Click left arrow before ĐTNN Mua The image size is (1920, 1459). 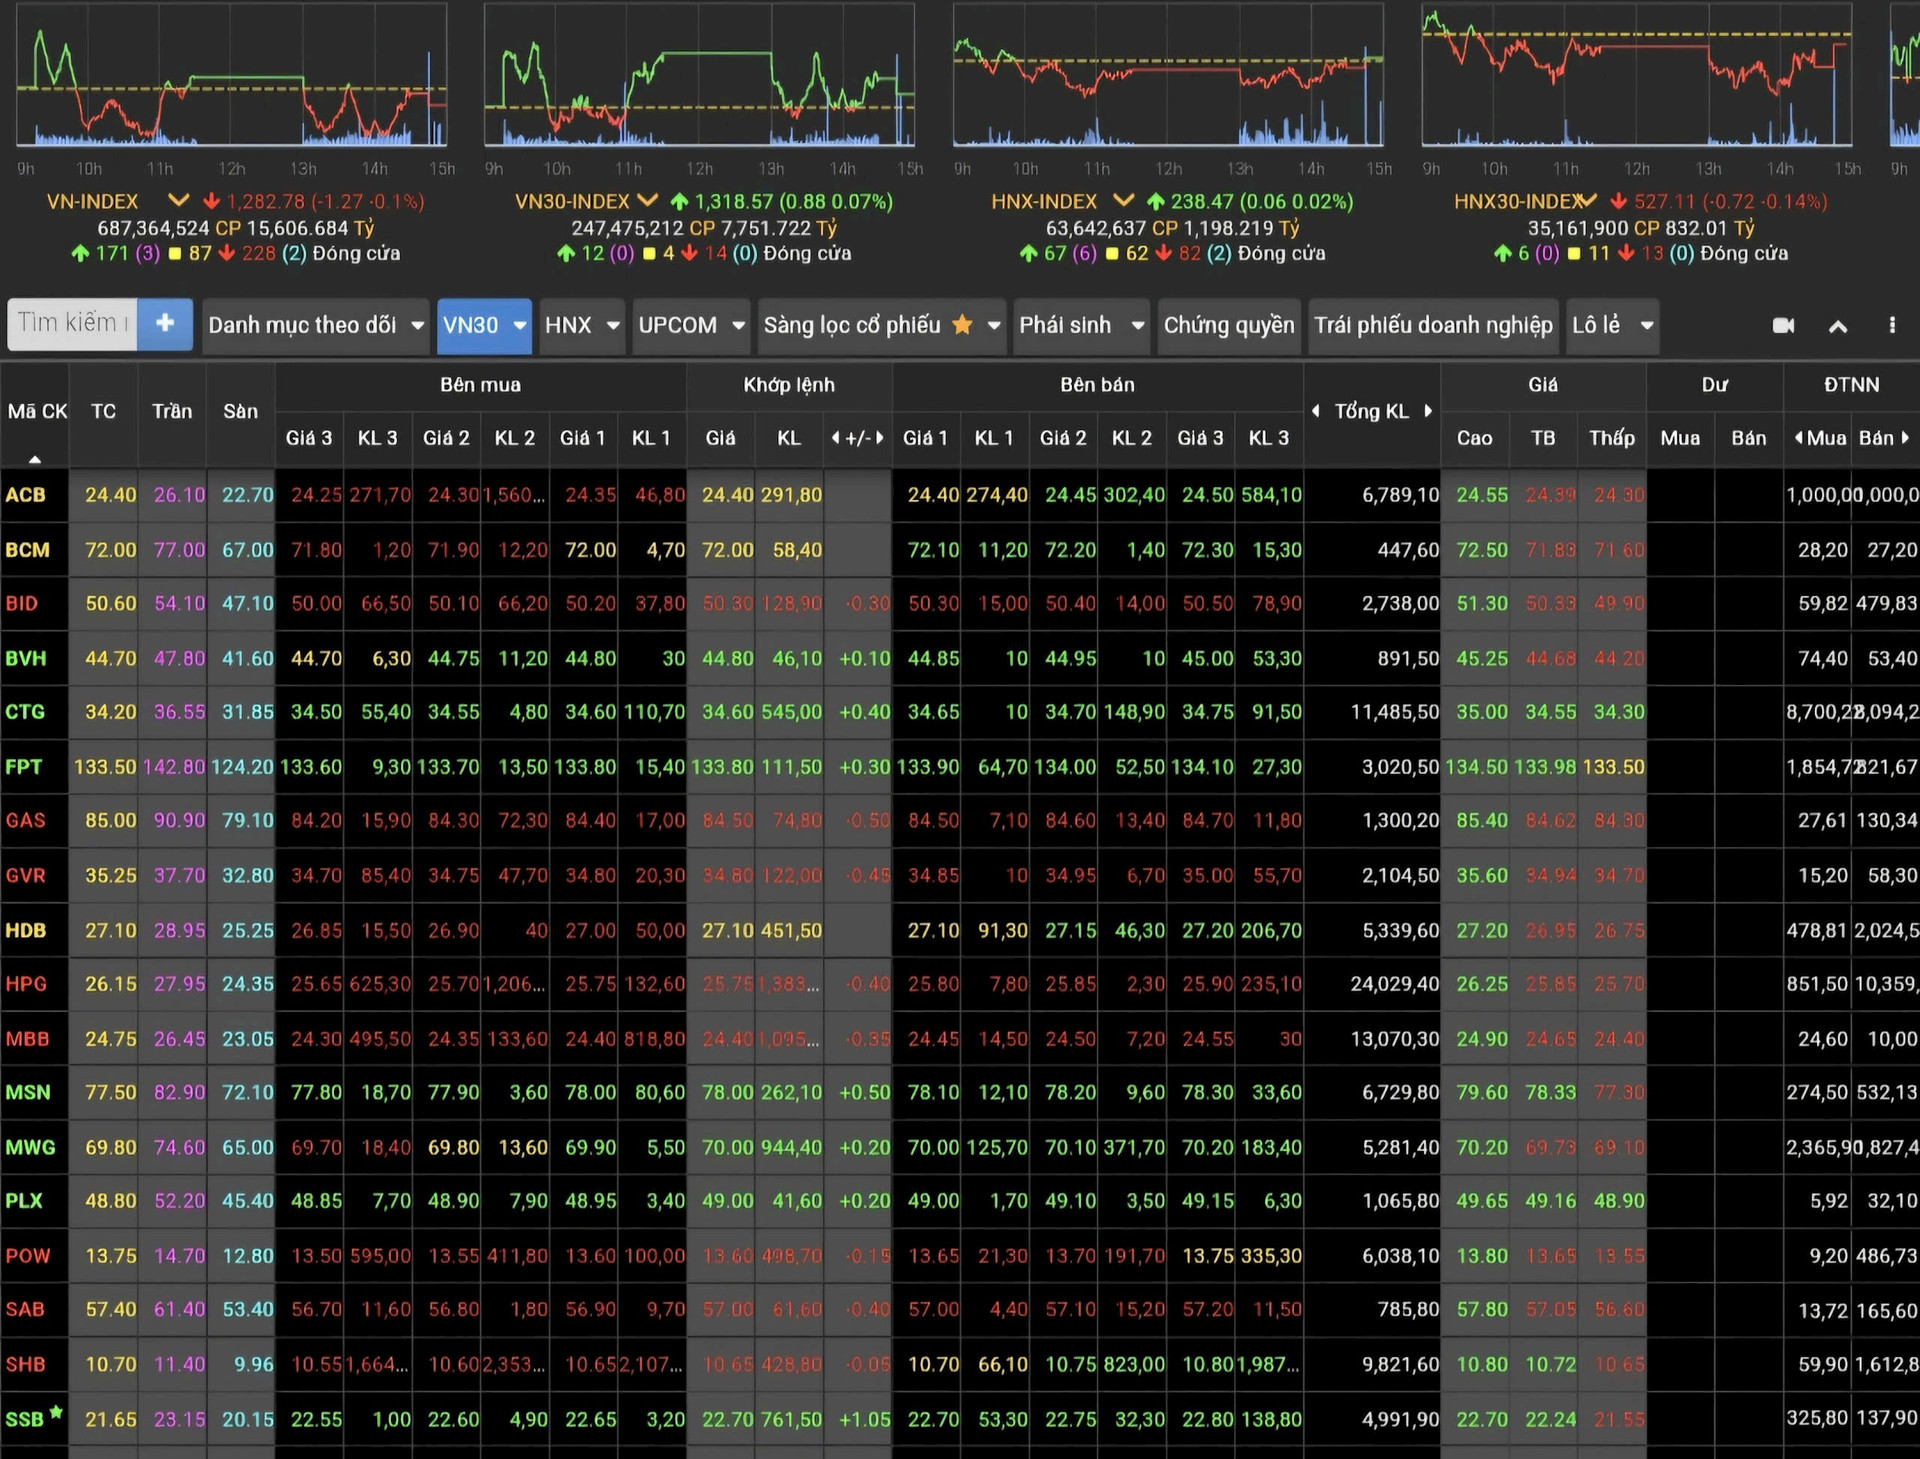pos(1799,438)
